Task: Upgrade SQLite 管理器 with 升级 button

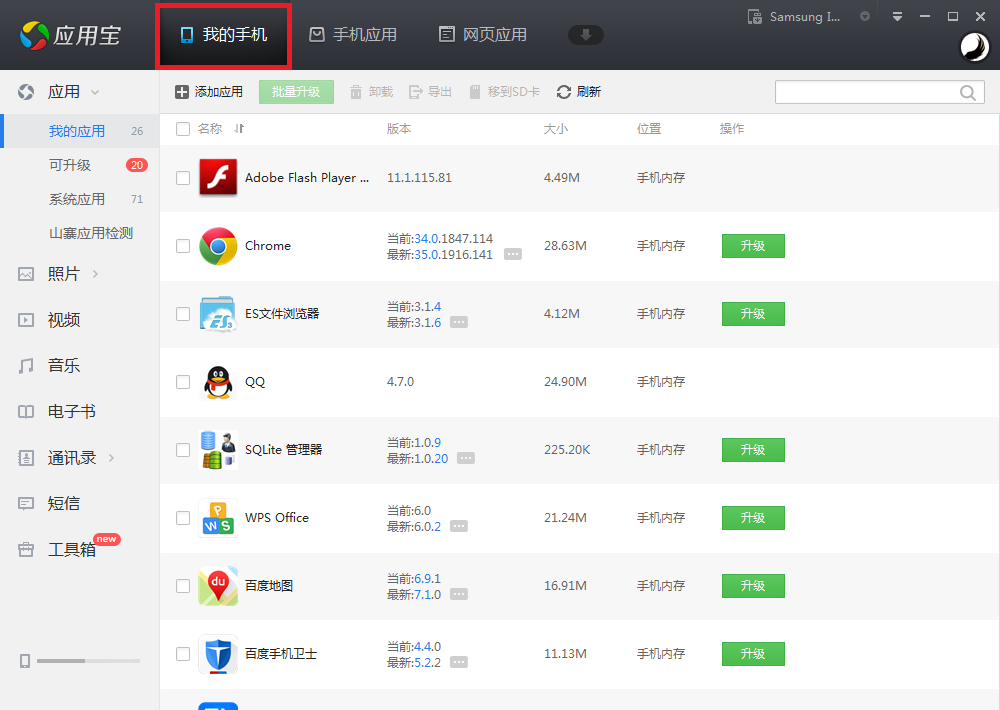Action: [753, 450]
